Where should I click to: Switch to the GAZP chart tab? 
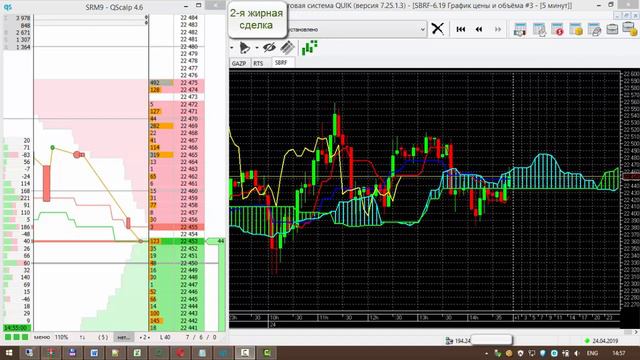point(239,63)
